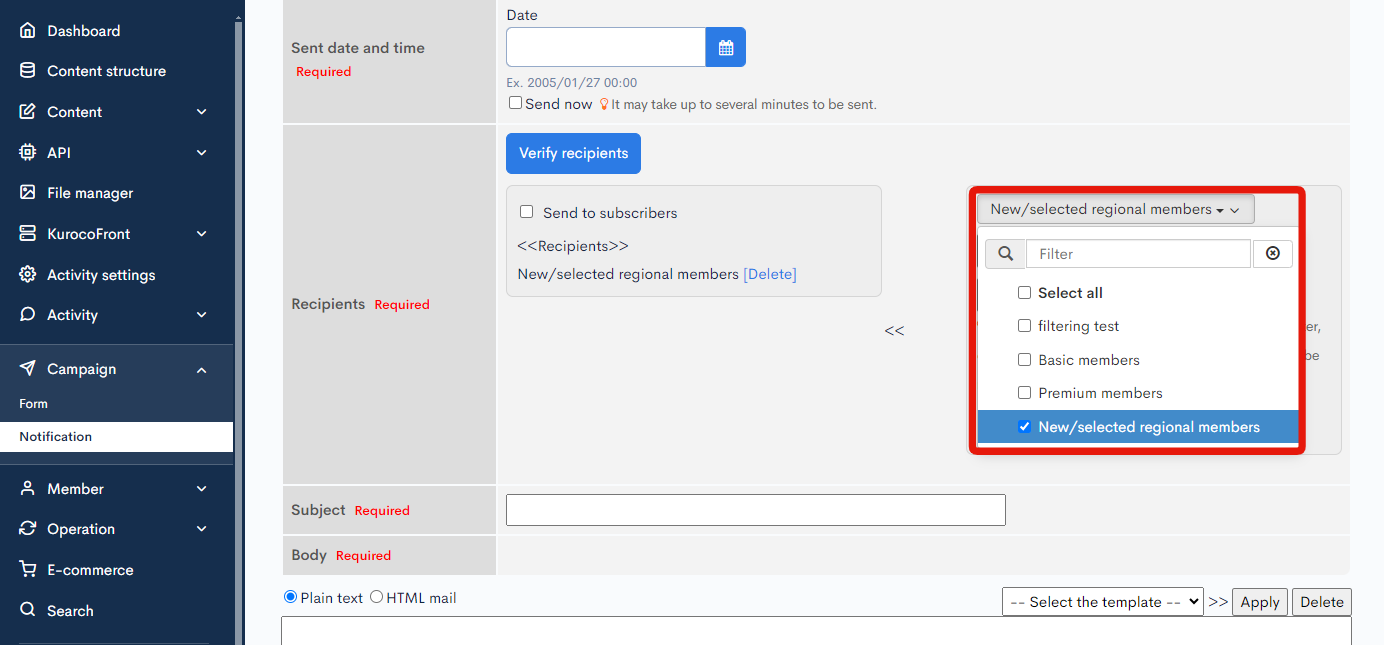The height and width of the screenshot is (645, 1384).
Task: Click the magnifier icon in the filter box
Action: (1005, 253)
